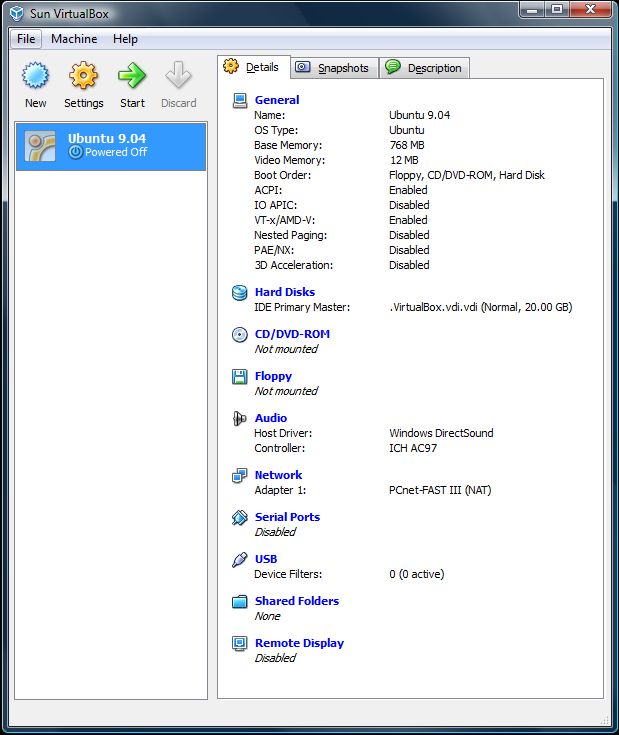Click the 'Disabled' text under Remote Display
The height and width of the screenshot is (735, 619).
pyautogui.click(x=275, y=658)
